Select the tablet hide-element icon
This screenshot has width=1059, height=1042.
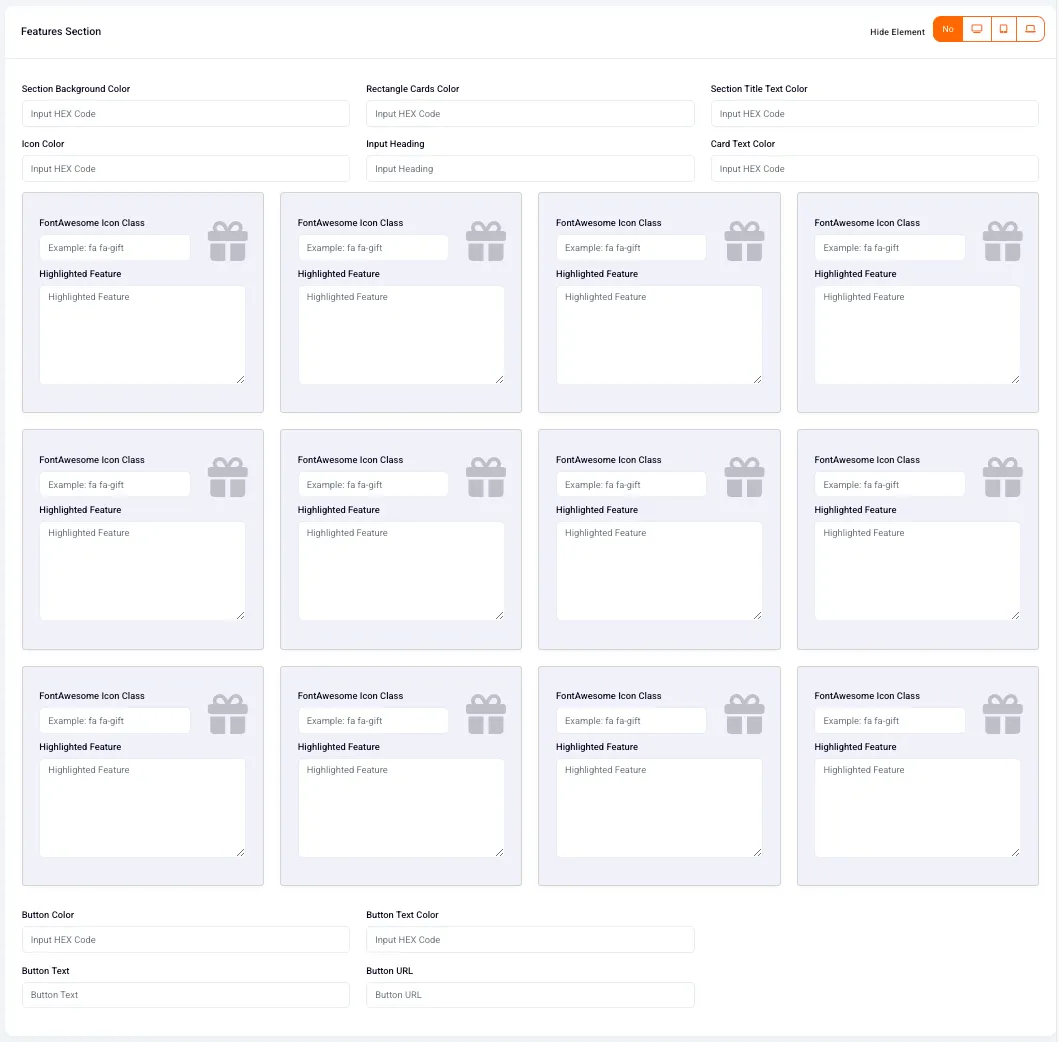1004,29
